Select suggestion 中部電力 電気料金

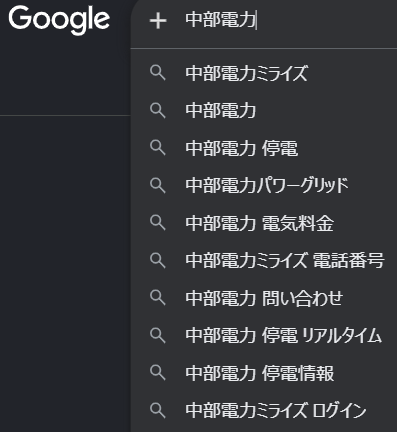click(264, 223)
